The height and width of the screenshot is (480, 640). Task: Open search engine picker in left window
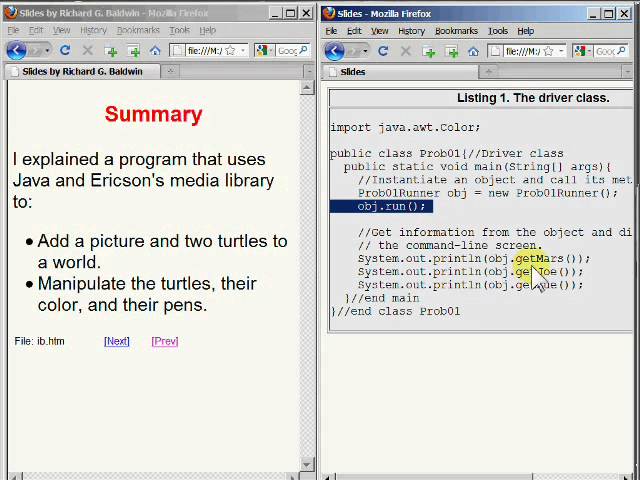[264, 51]
